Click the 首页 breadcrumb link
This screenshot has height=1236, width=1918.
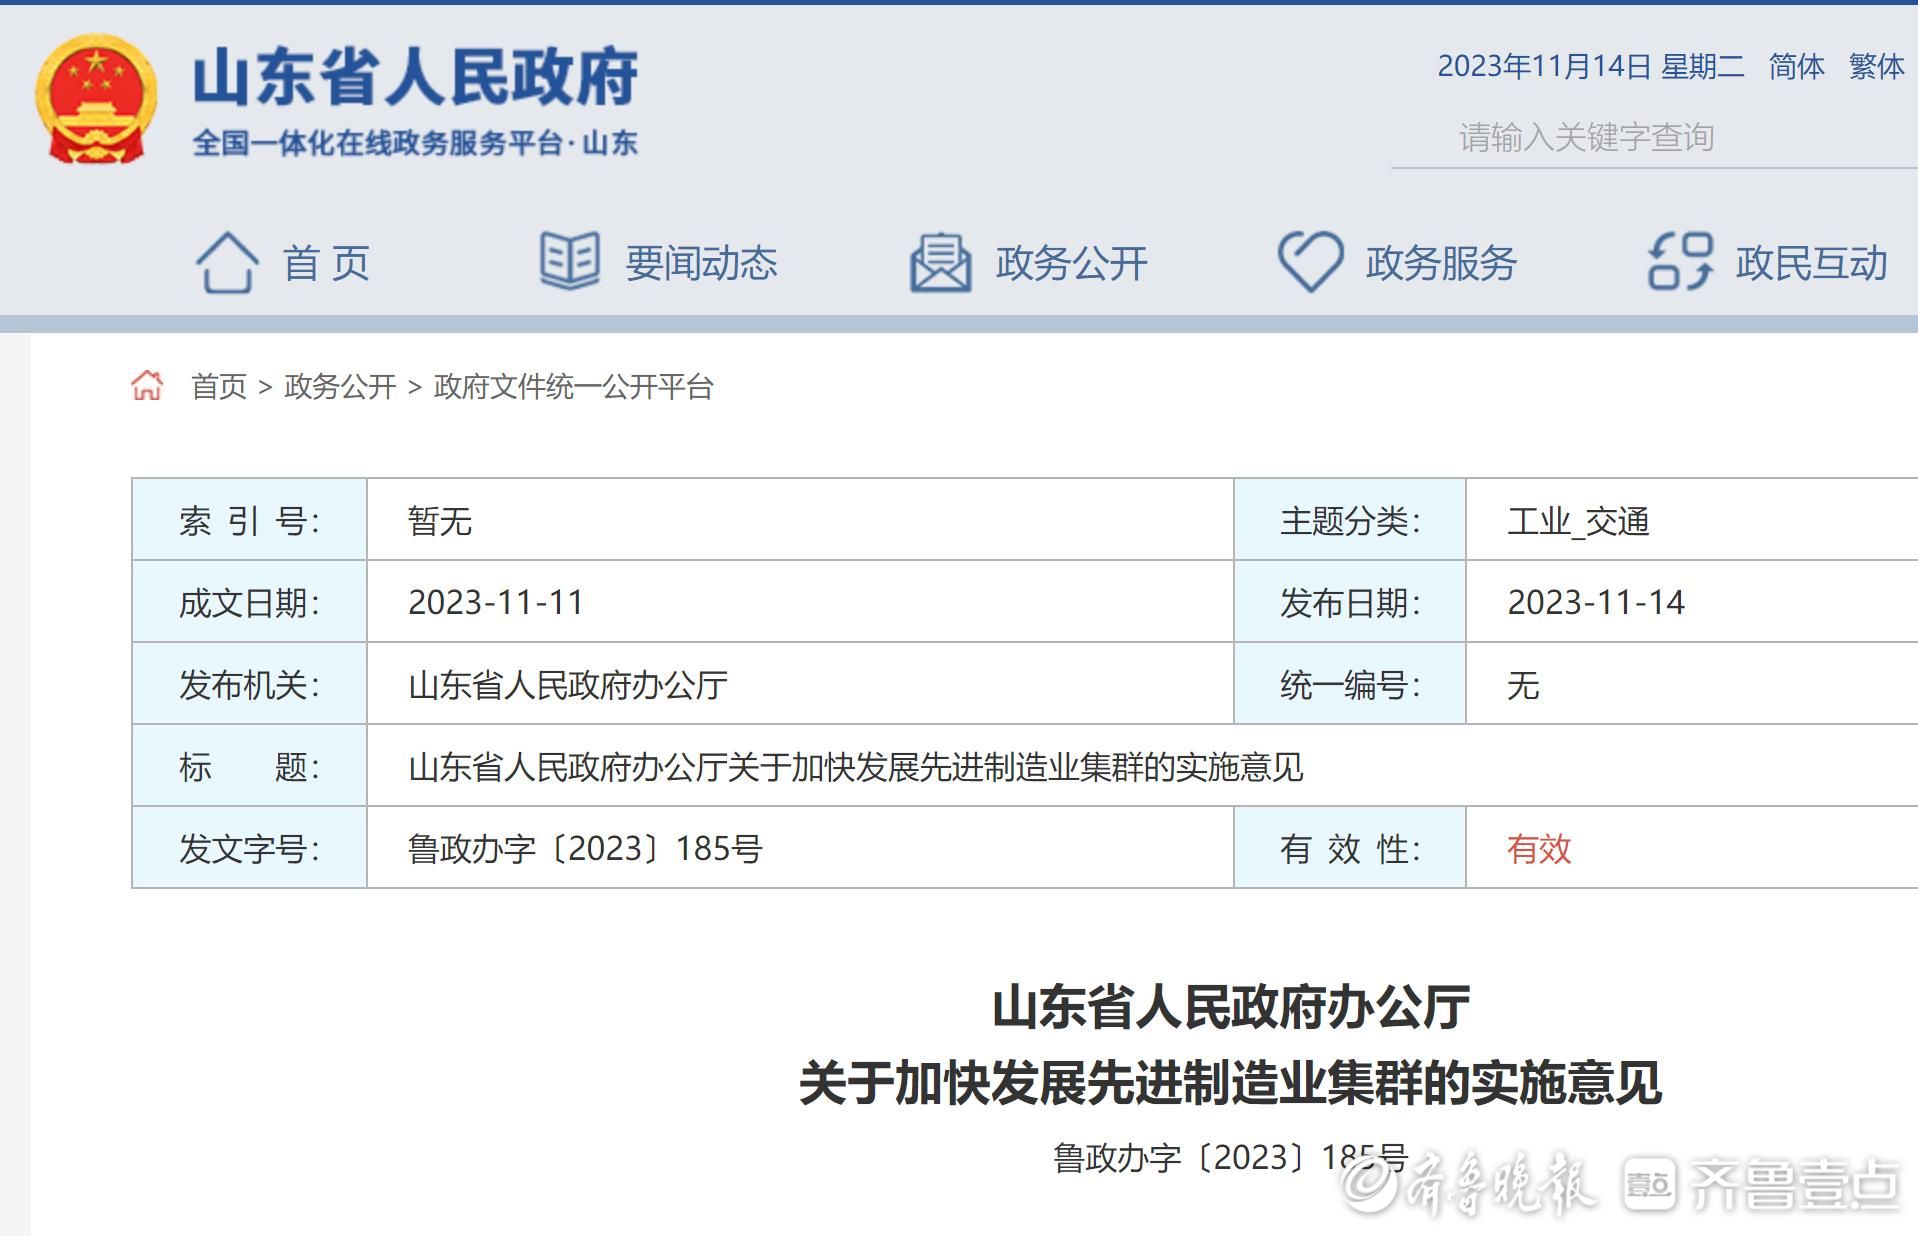coord(219,387)
